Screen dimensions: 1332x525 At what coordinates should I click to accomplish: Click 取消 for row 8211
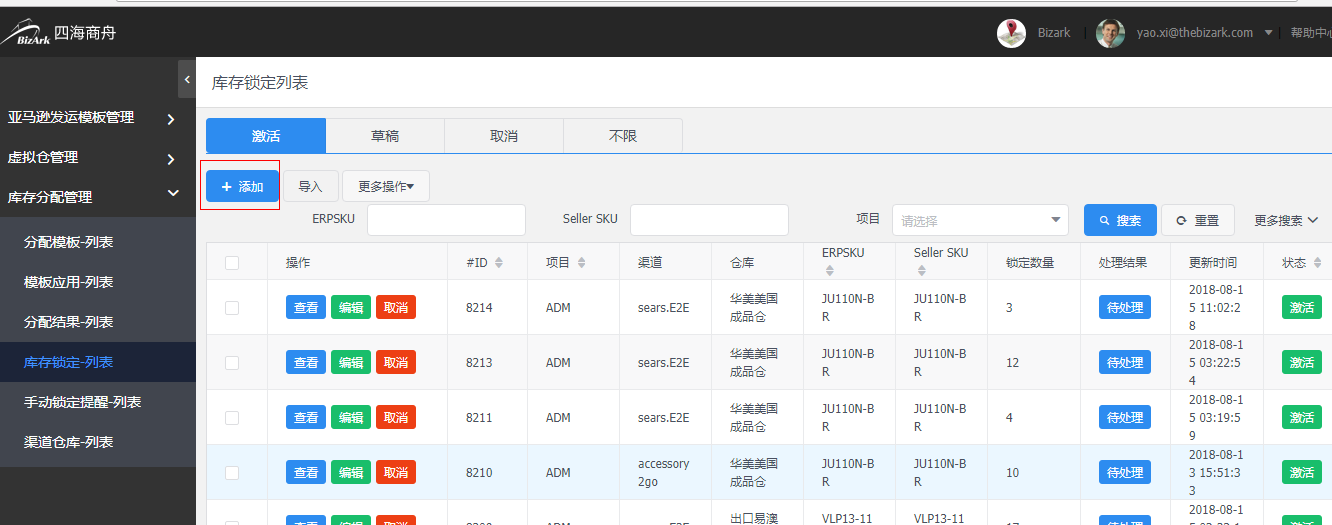pyautogui.click(x=396, y=417)
